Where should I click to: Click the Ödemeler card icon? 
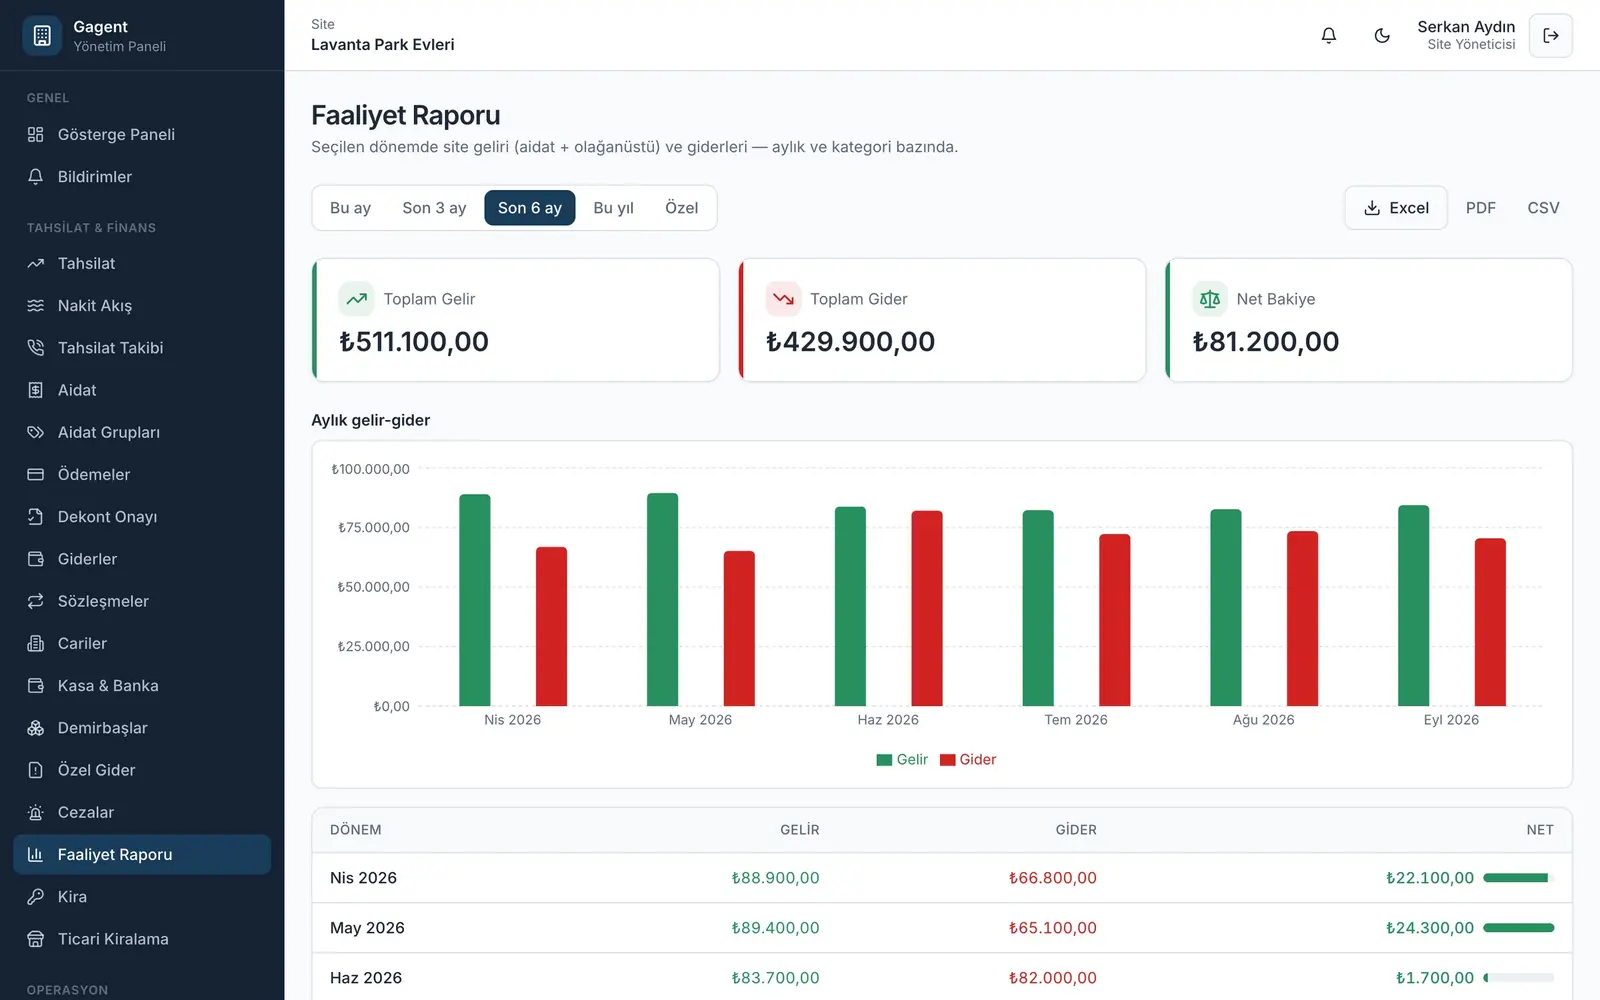click(36, 474)
